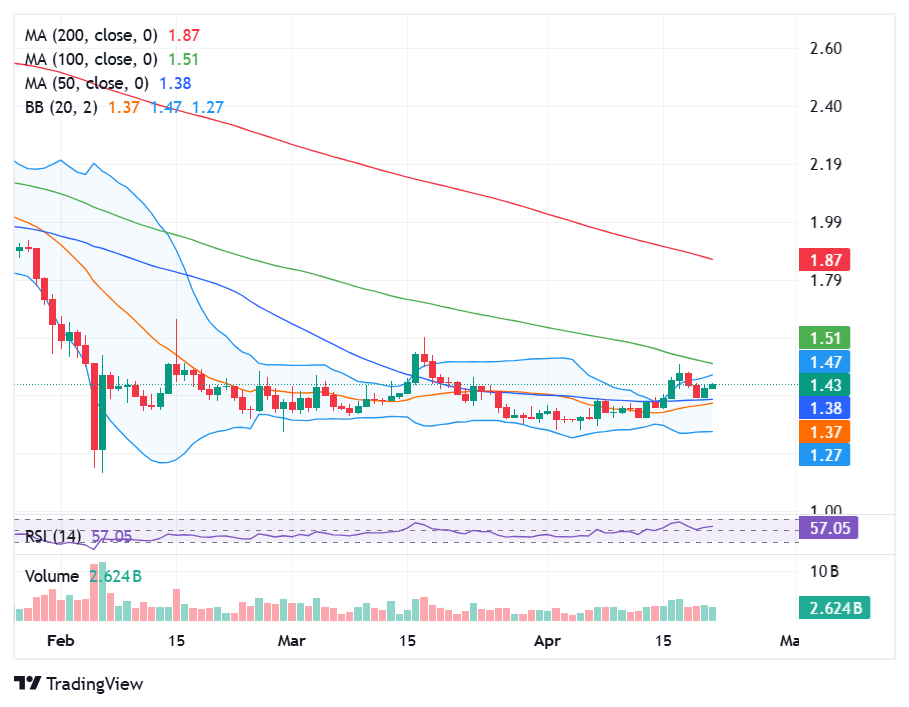
Task: Select Apr on the time axis
Action: click(x=547, y=640)
